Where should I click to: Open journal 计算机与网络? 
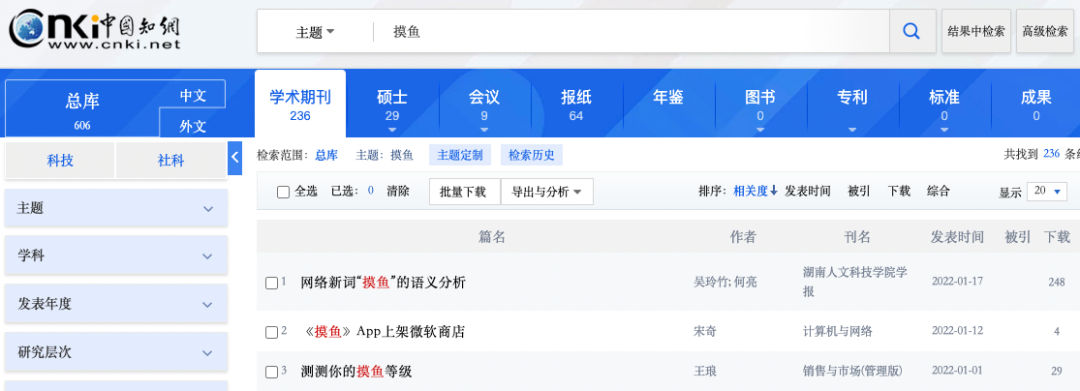[838, 332]
